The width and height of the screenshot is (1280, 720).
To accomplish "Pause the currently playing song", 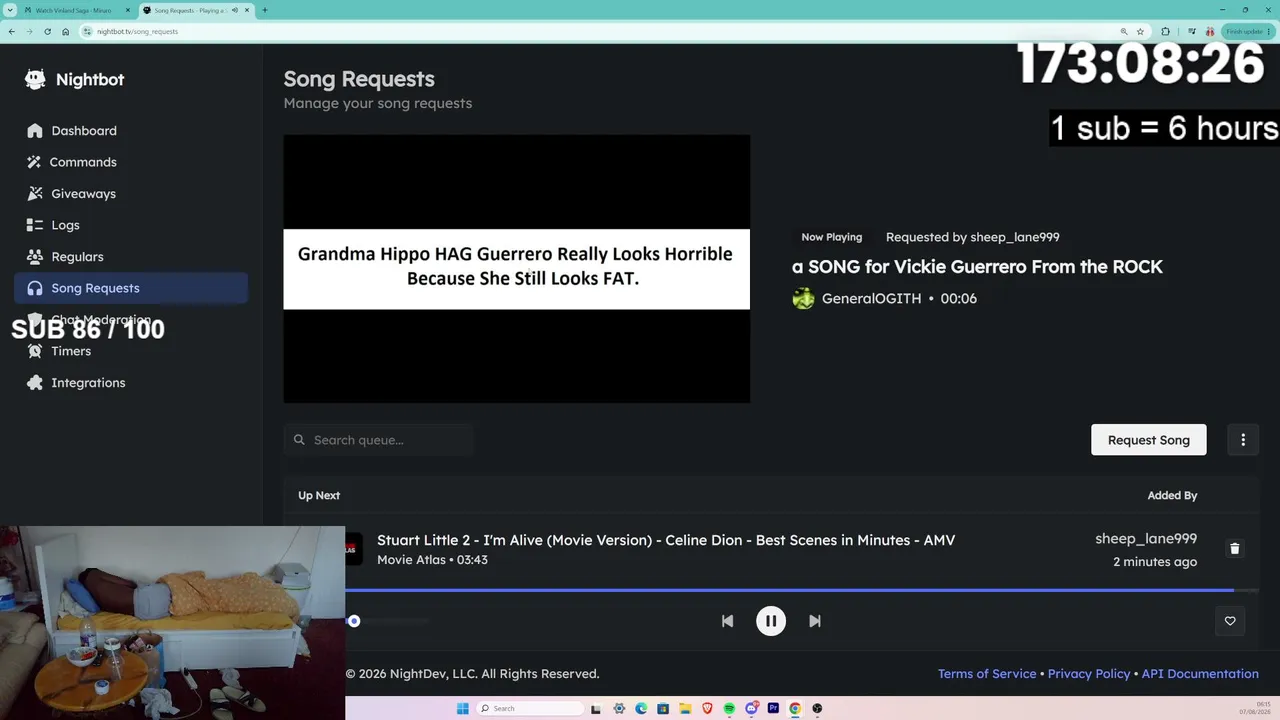I will pos(771,621).
